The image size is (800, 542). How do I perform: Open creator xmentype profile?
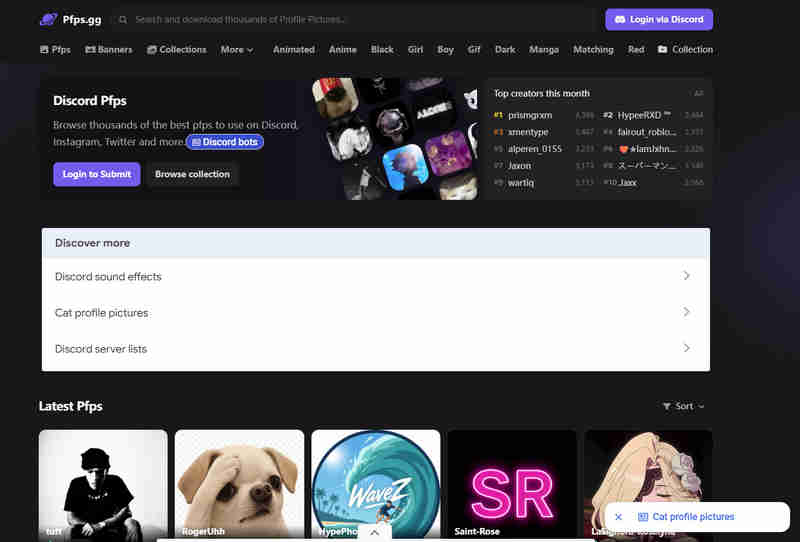pos(528,132)
